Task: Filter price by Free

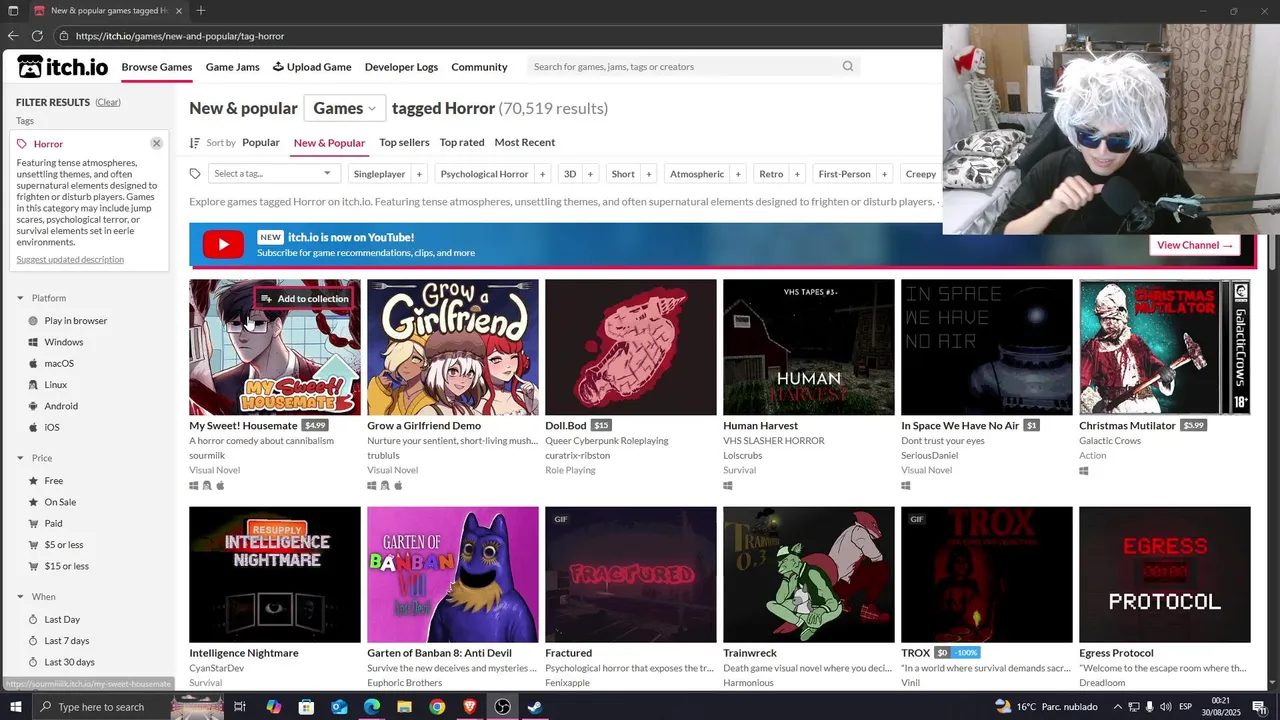Action: pos(53,481)
